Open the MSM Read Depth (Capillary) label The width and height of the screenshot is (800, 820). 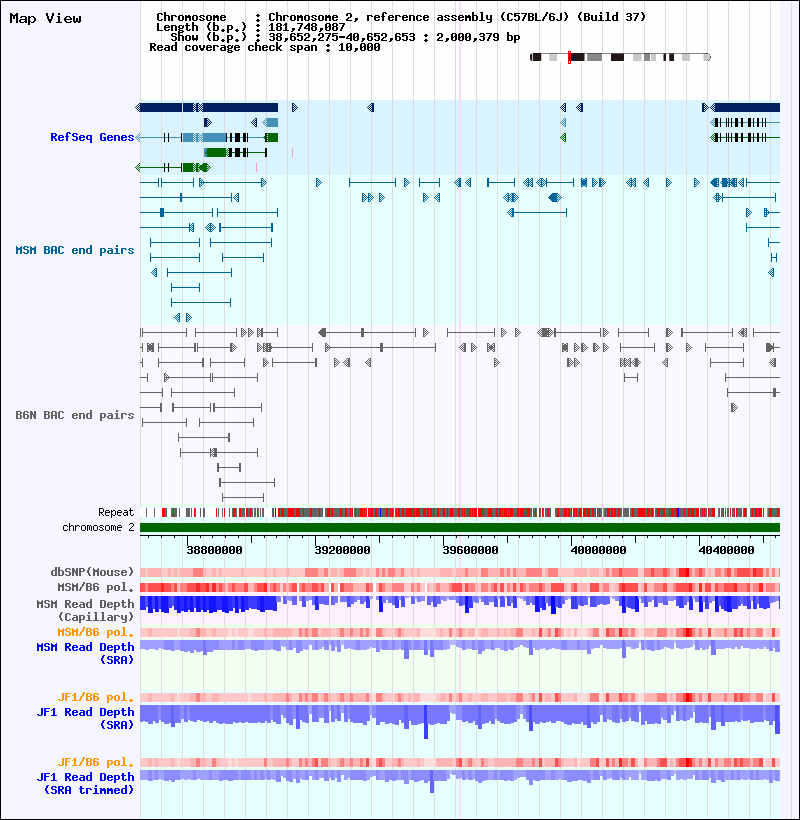(x=85, y=610)
